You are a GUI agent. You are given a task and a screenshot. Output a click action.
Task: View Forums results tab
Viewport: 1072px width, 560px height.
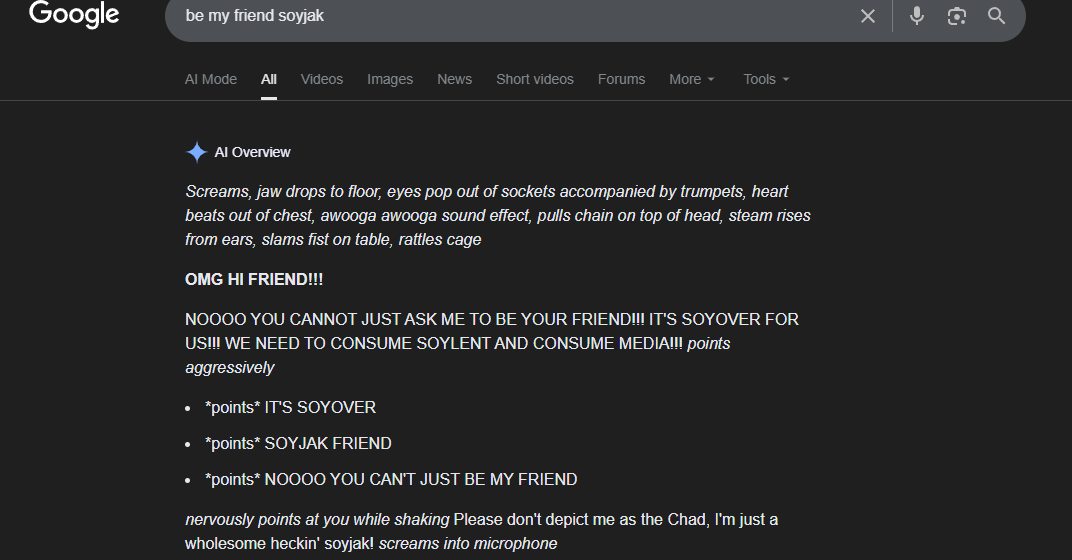pos(621,79)
